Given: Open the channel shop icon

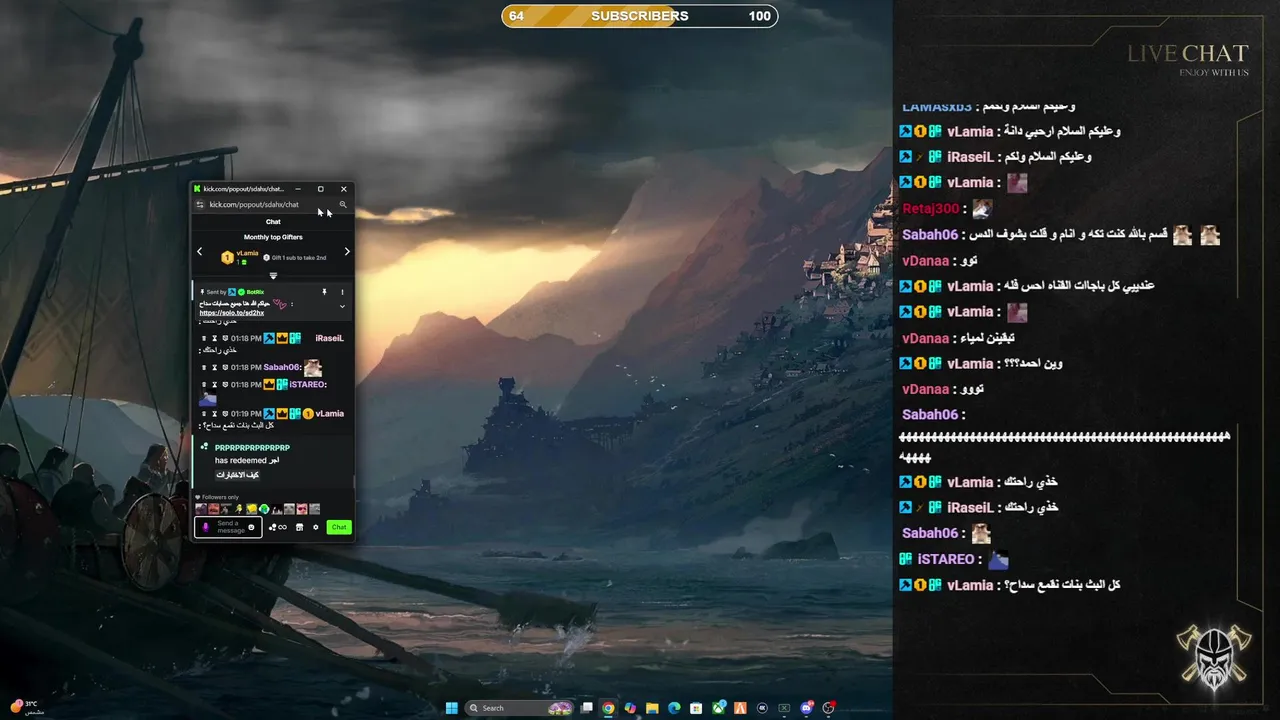Looking at the screenshot, I should (299, 527).
